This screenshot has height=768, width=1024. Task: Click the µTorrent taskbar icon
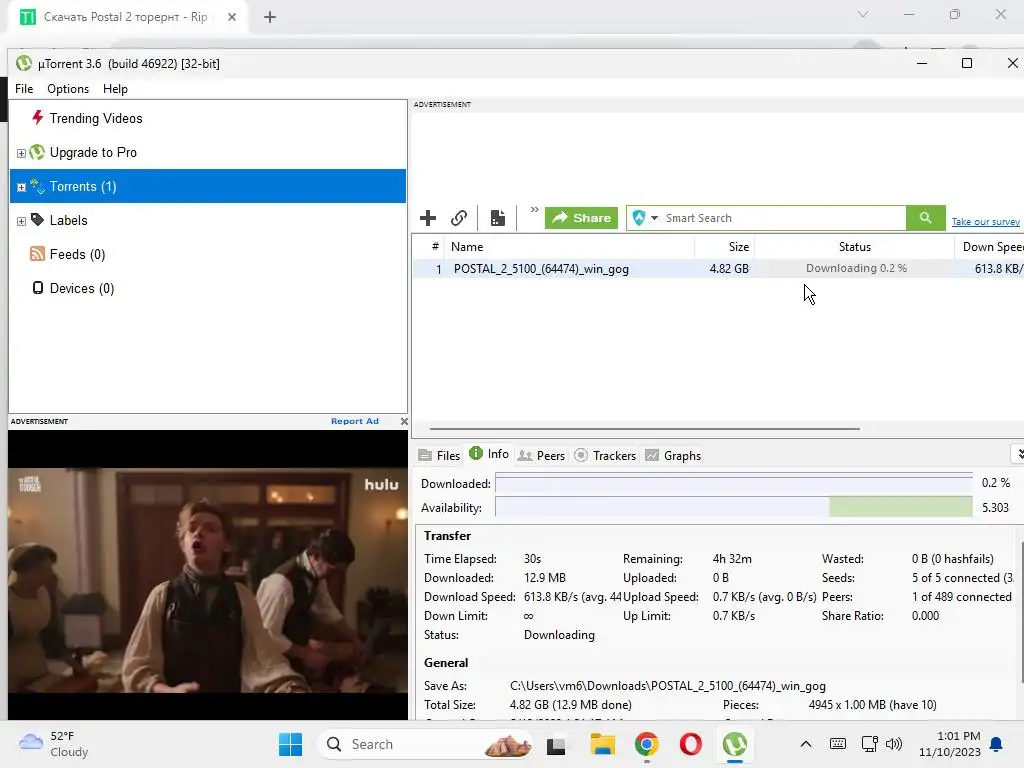(735, 744)
